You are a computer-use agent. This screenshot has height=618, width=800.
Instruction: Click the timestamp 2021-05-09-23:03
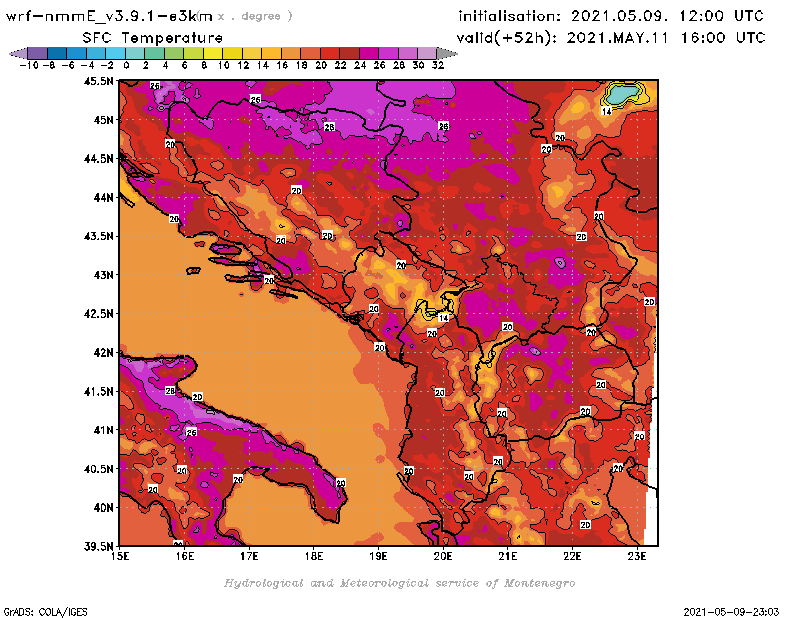pyautogui.click(x=731, y=612)
